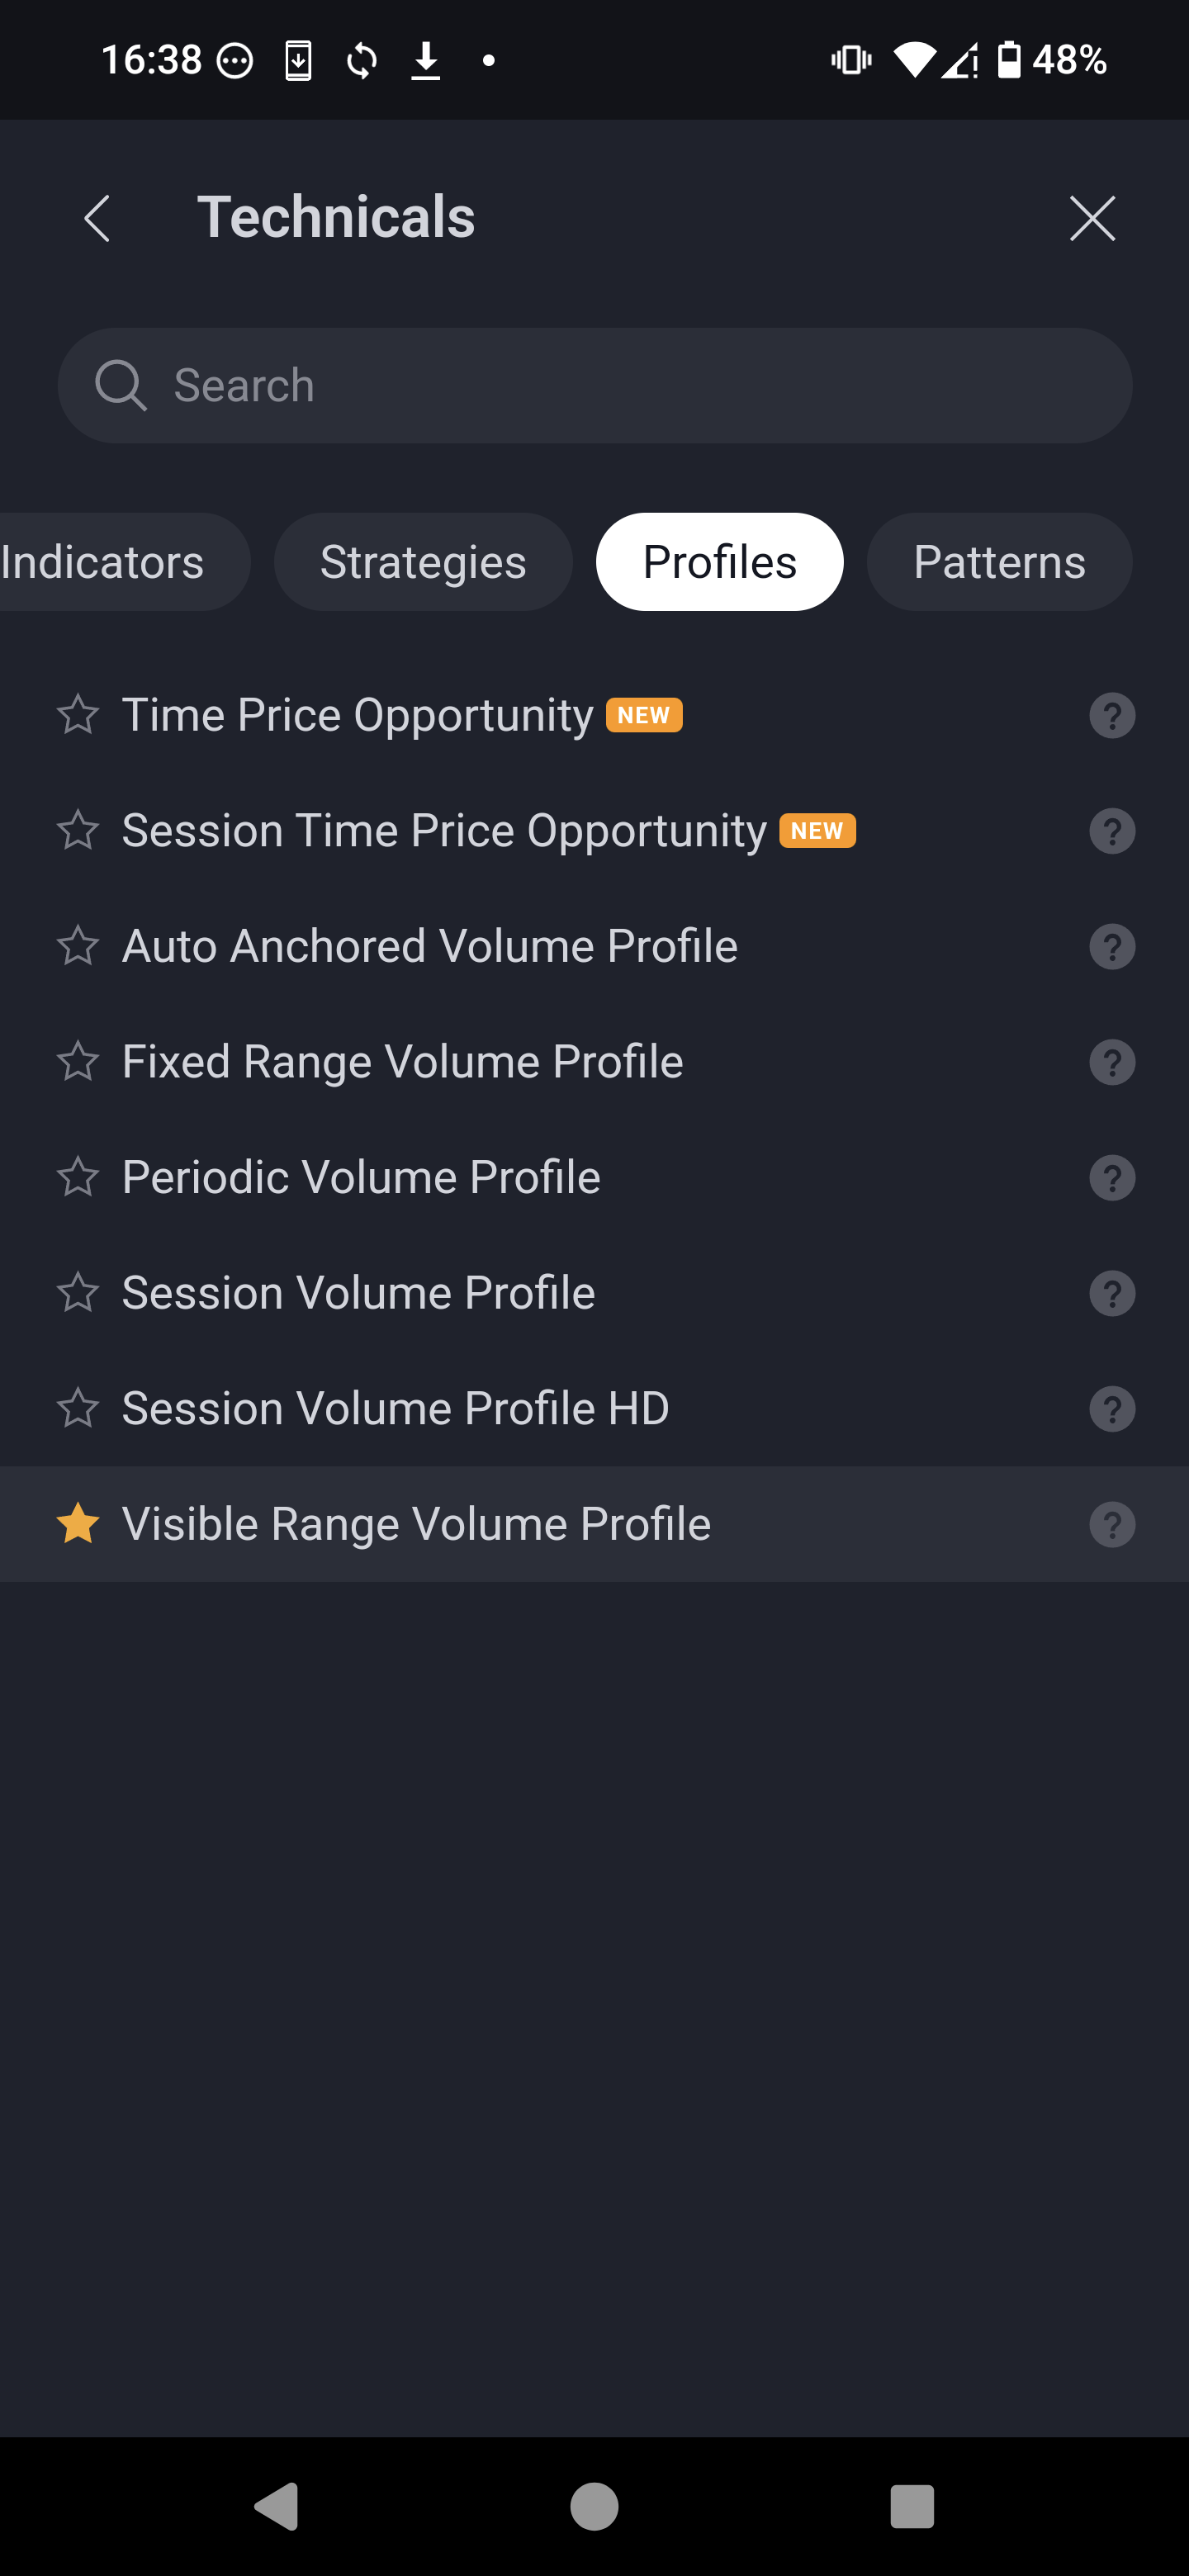Open help for Auto Anchored Volume Profile

coord(1111,947)
